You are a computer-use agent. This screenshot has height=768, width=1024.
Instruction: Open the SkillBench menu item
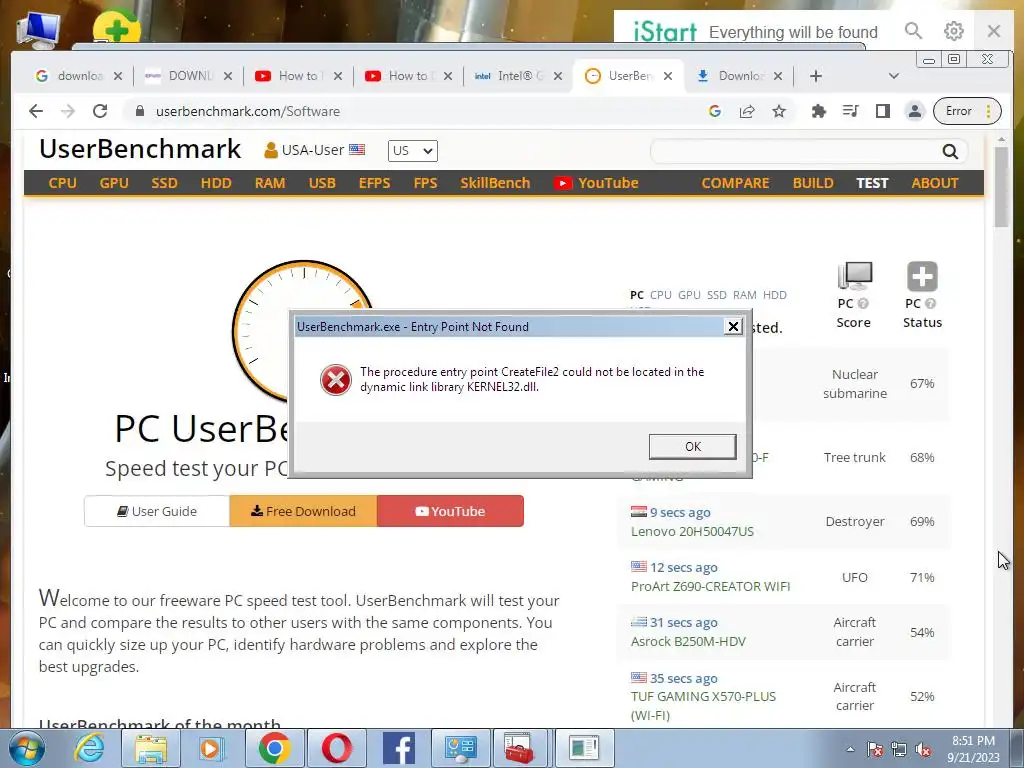click(495, 183)
